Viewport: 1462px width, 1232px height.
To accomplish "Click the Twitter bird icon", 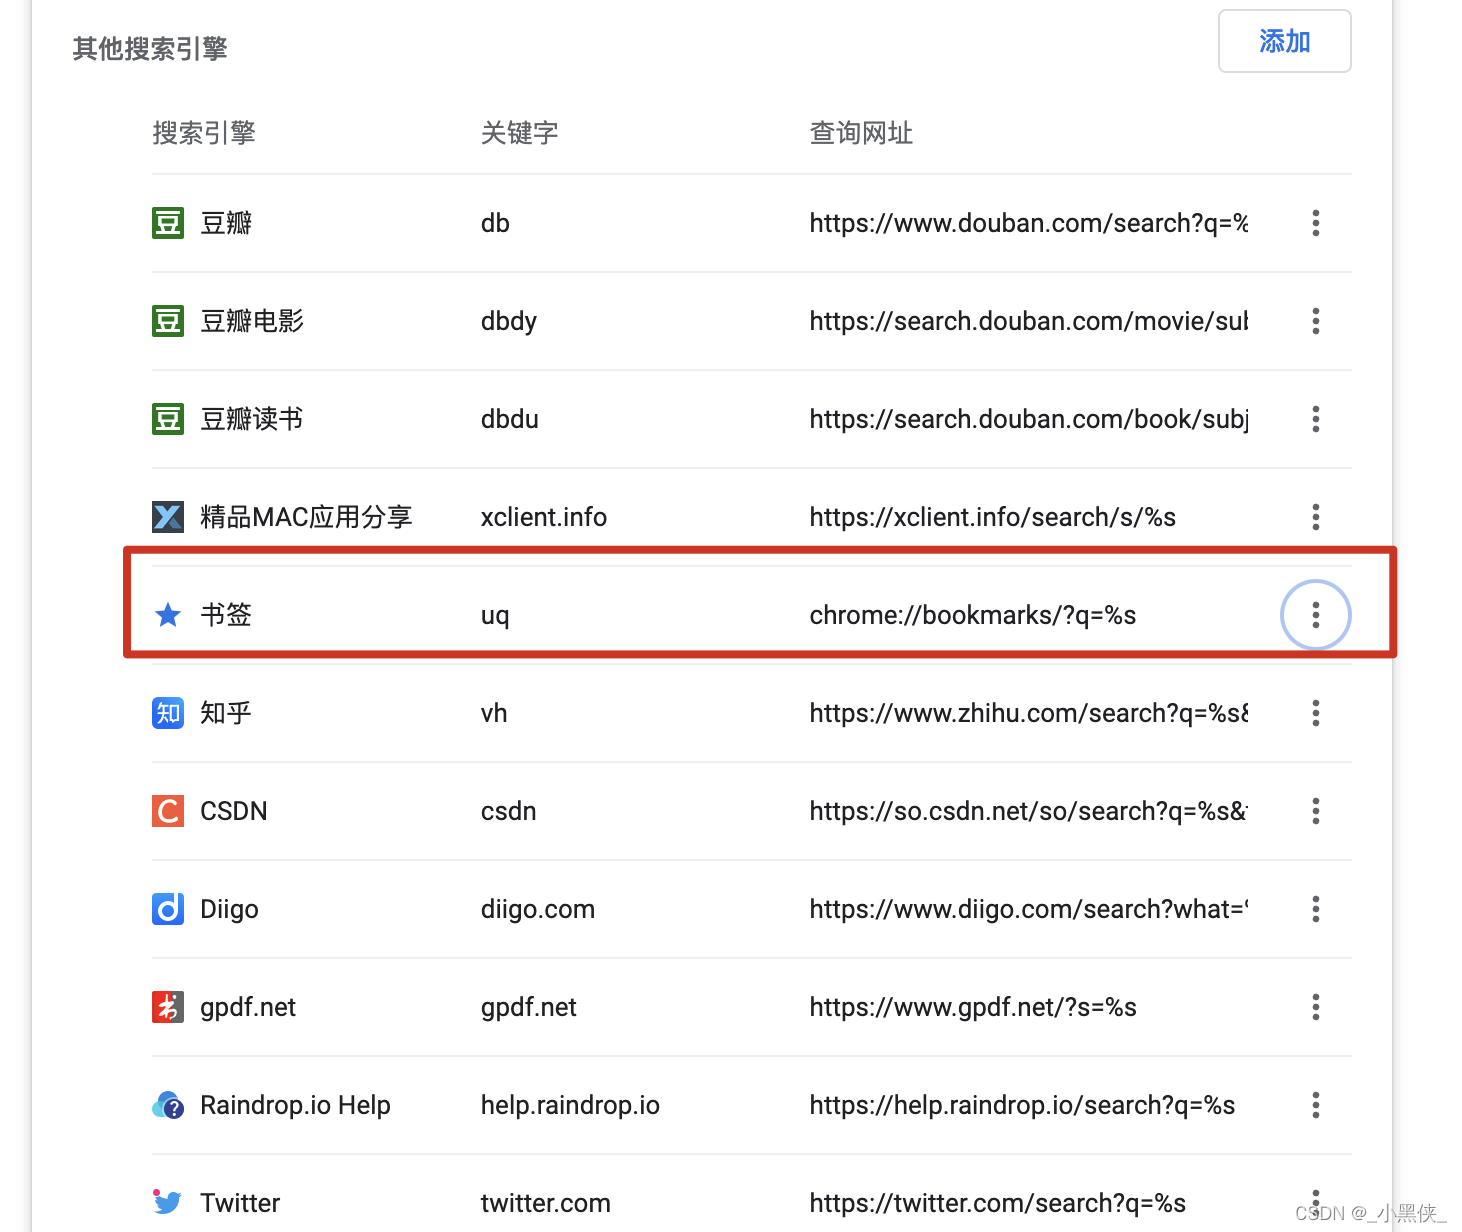I will click(168, 1201).
